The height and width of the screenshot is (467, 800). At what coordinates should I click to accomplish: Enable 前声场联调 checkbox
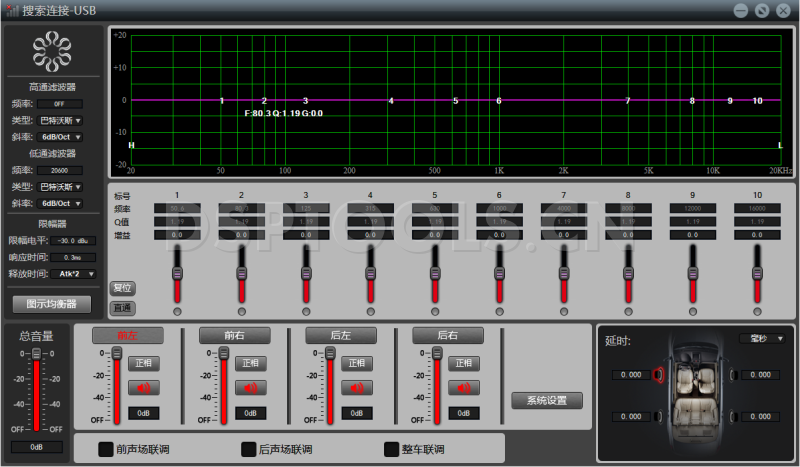(106, 450)
